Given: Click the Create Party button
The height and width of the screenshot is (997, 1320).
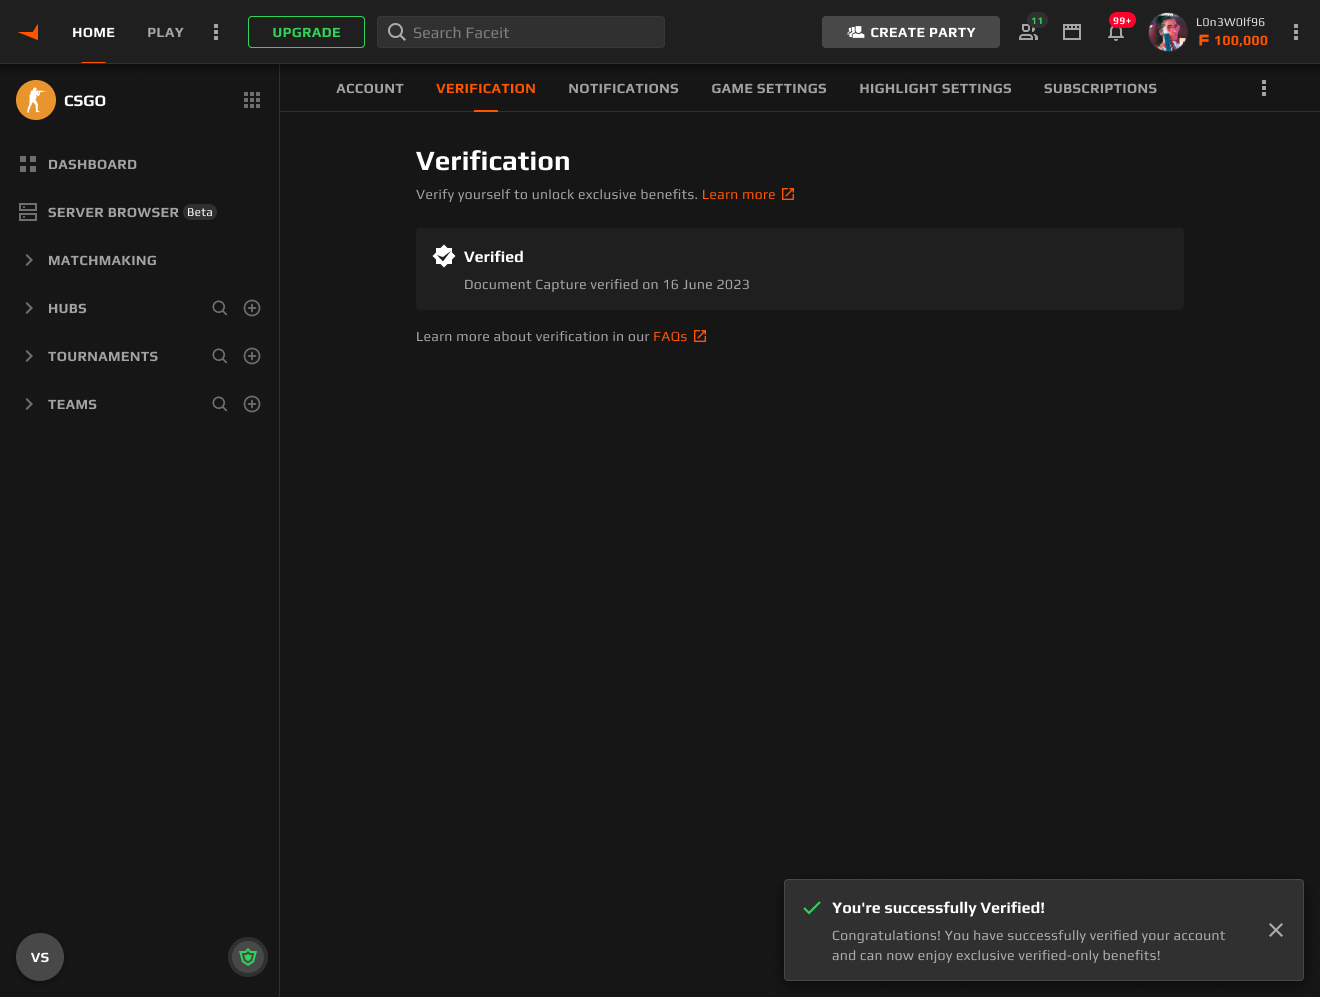Looking at the screenshot, I should coord(910,32).
